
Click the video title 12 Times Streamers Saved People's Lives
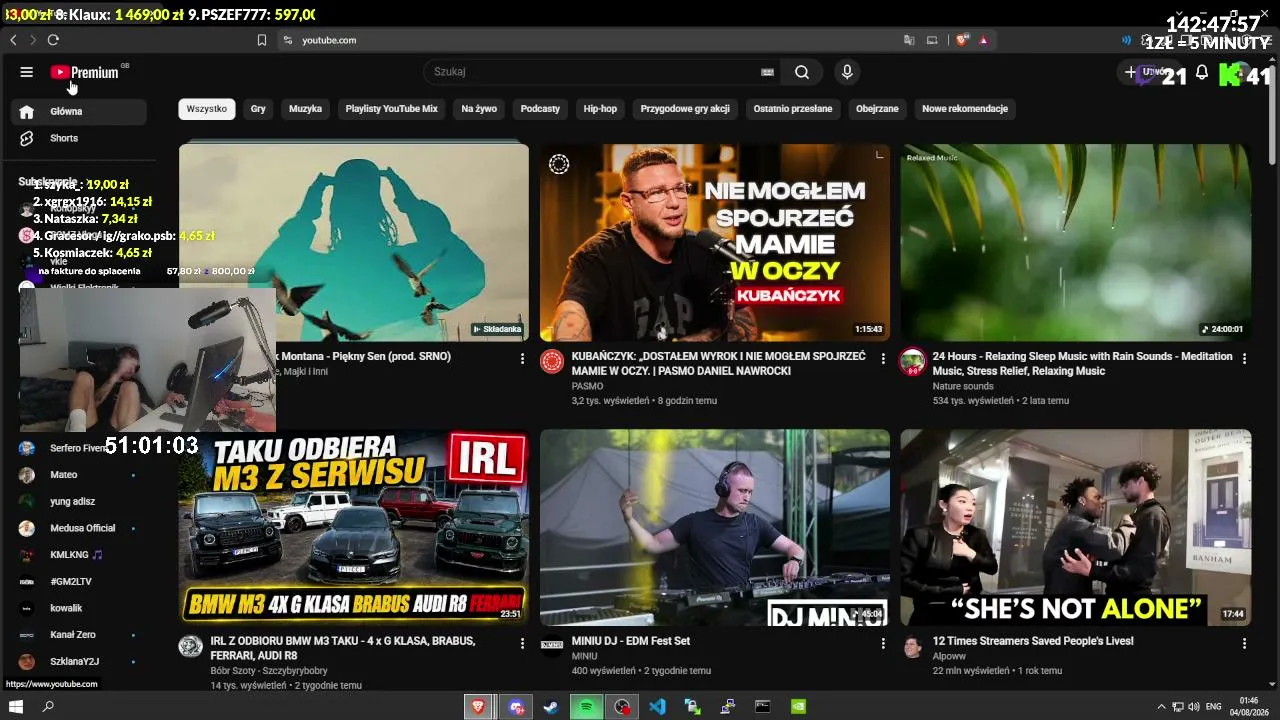[x=1033, y=641]
